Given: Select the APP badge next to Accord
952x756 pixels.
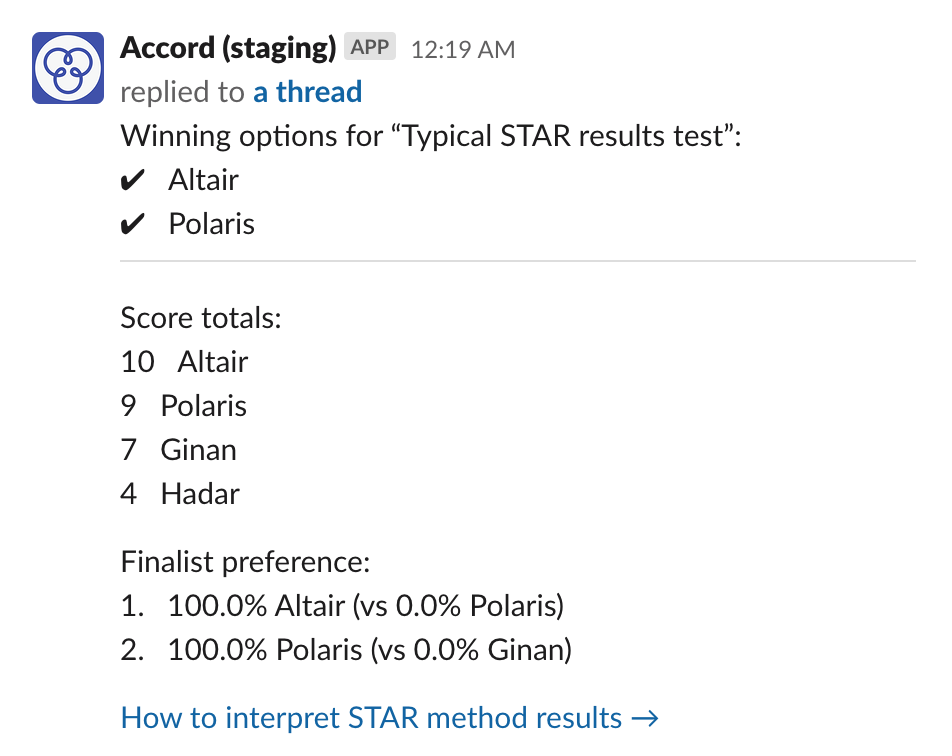Looking at the screenshot, I should click(x=368, y=46).
